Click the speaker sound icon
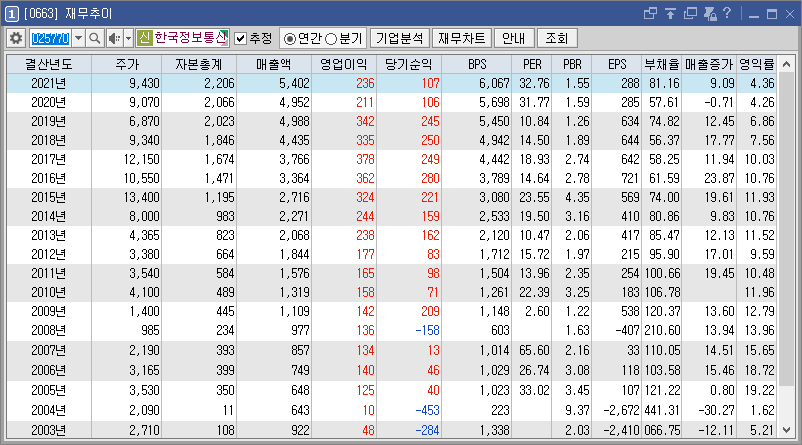 coord(115,38)
